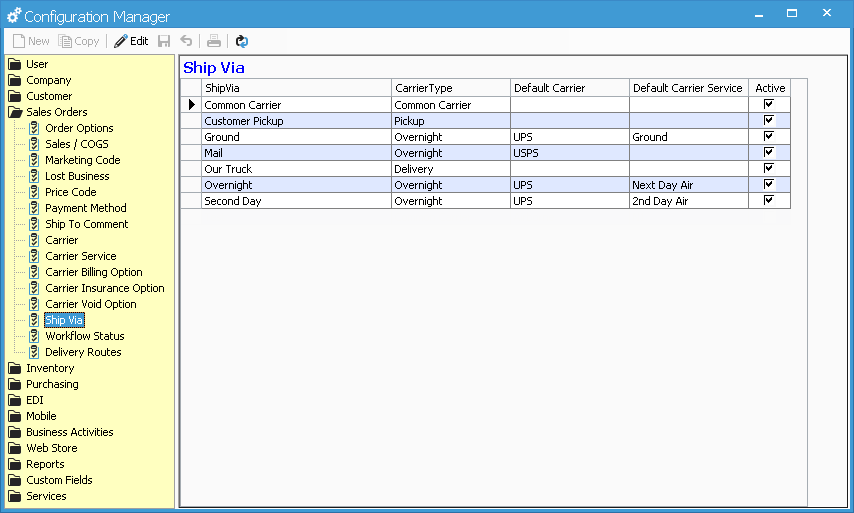Viewport: 854px width, 513px height.
Task: Click row selector arrow for Common Carrier
Action: pos(191,105)
